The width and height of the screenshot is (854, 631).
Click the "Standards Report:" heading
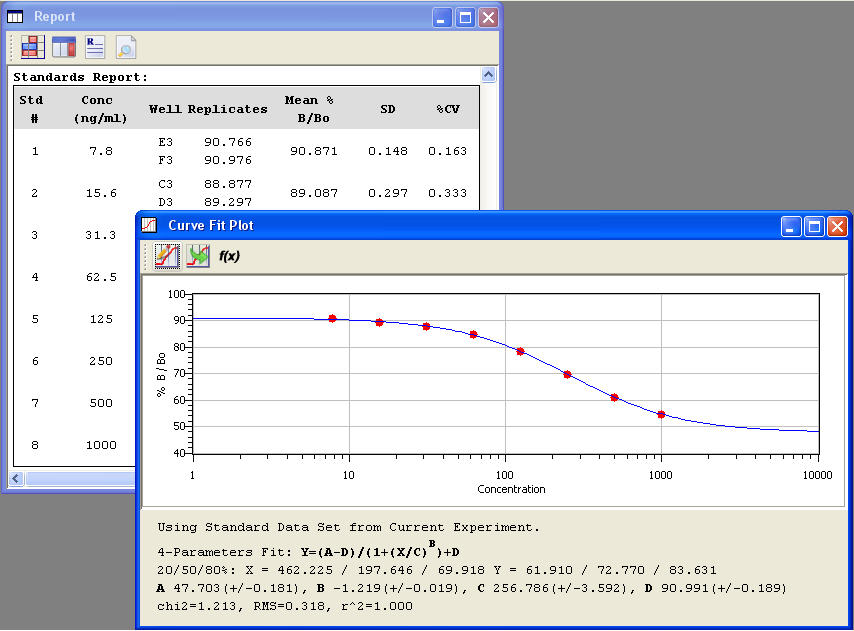pos(80,77)
